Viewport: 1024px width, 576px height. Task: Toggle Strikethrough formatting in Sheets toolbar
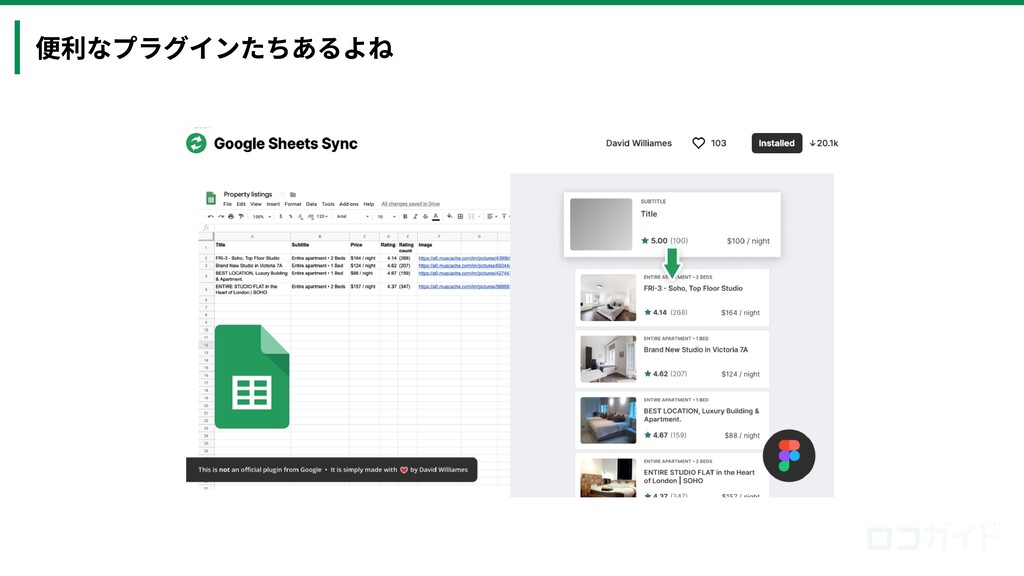coord(426,216)
